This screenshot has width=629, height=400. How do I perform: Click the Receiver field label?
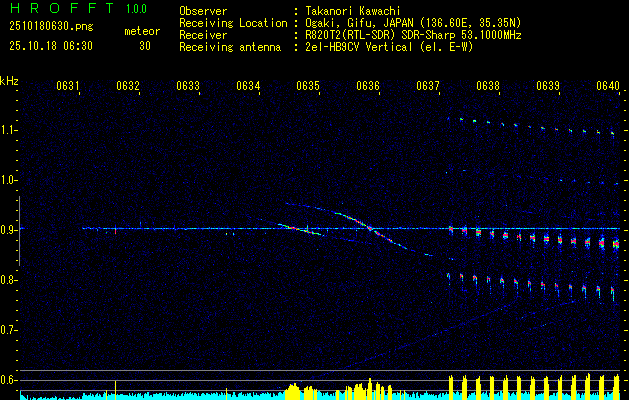203,35
